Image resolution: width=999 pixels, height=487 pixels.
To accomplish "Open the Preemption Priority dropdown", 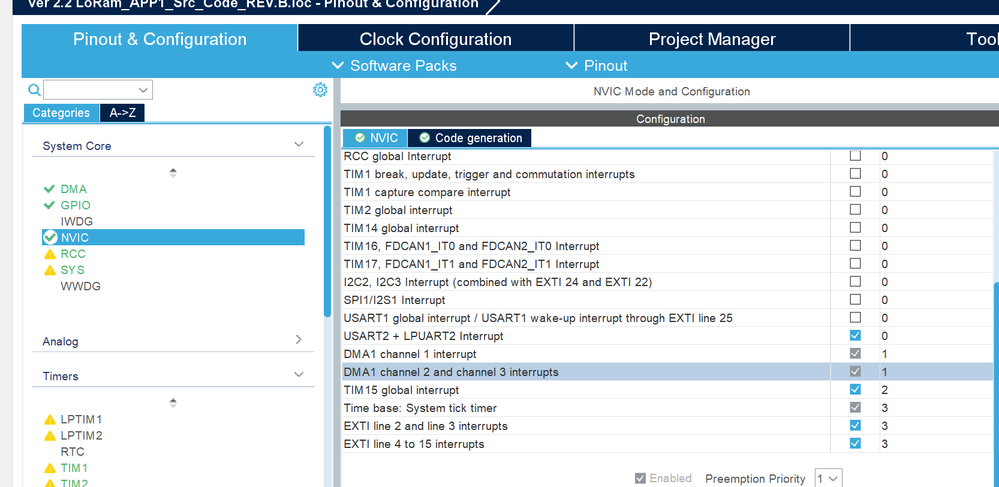I will (x=829, y=478).
